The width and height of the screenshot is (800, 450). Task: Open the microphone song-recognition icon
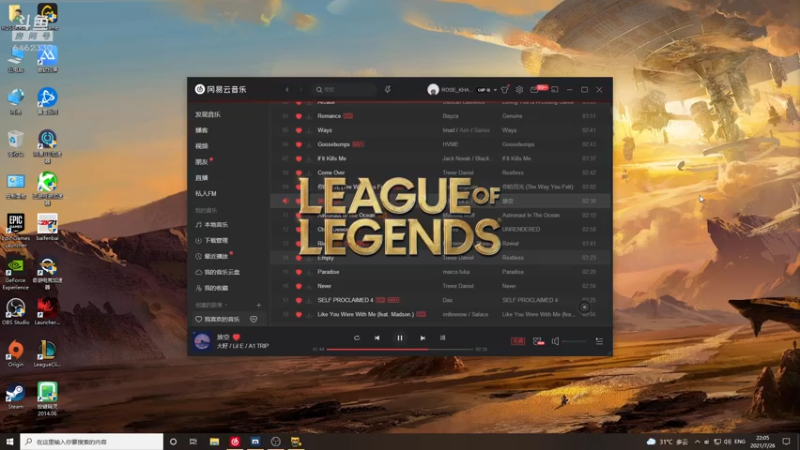pyautogui.click(x=388, y=90)
